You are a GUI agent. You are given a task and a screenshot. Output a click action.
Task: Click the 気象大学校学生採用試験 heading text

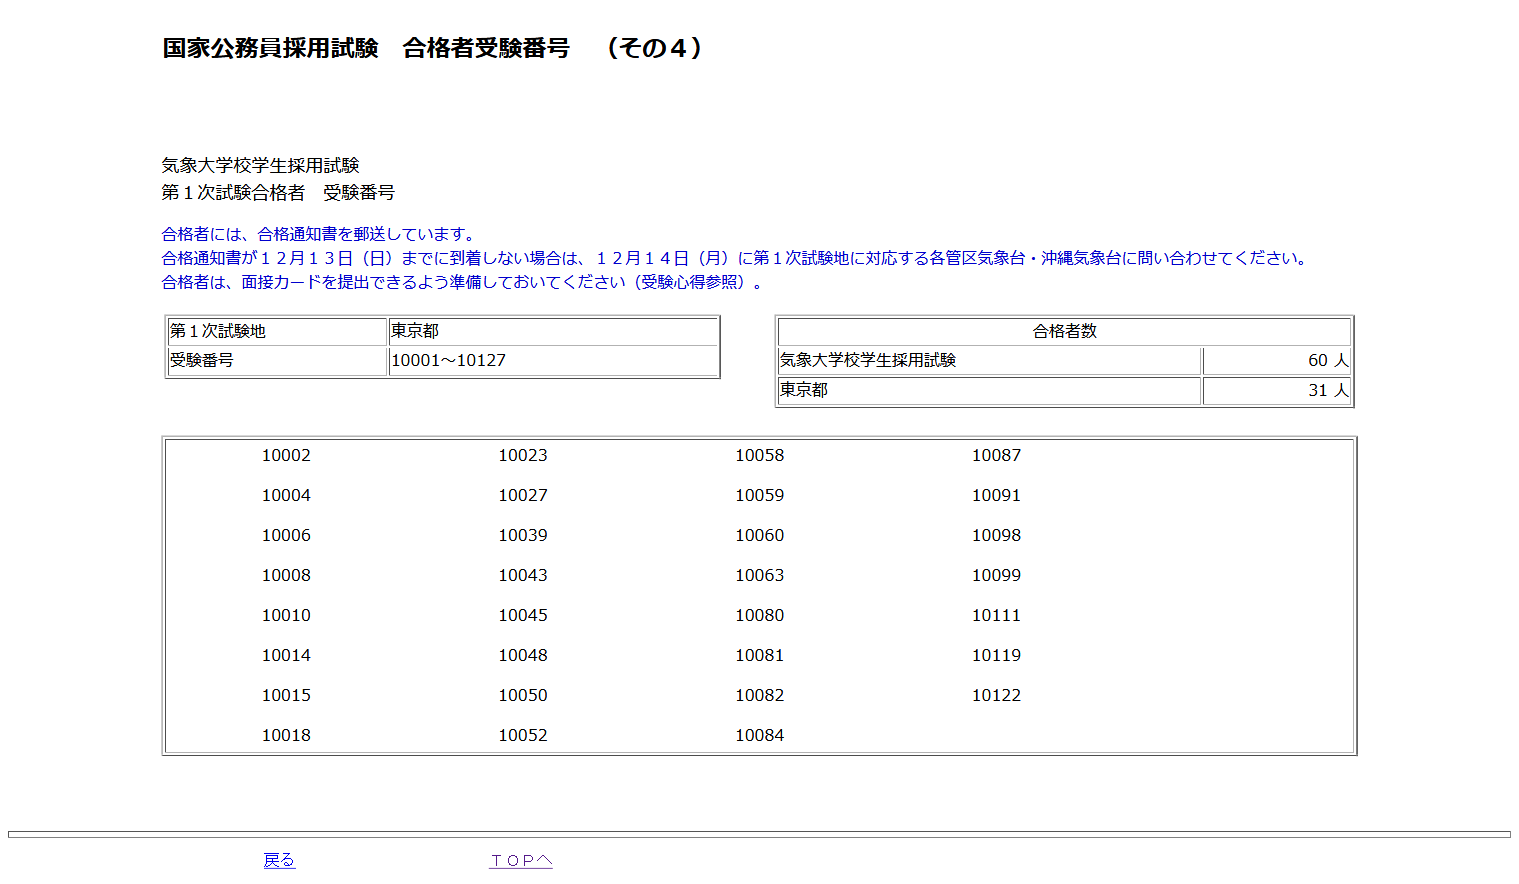tap(260, 165)
